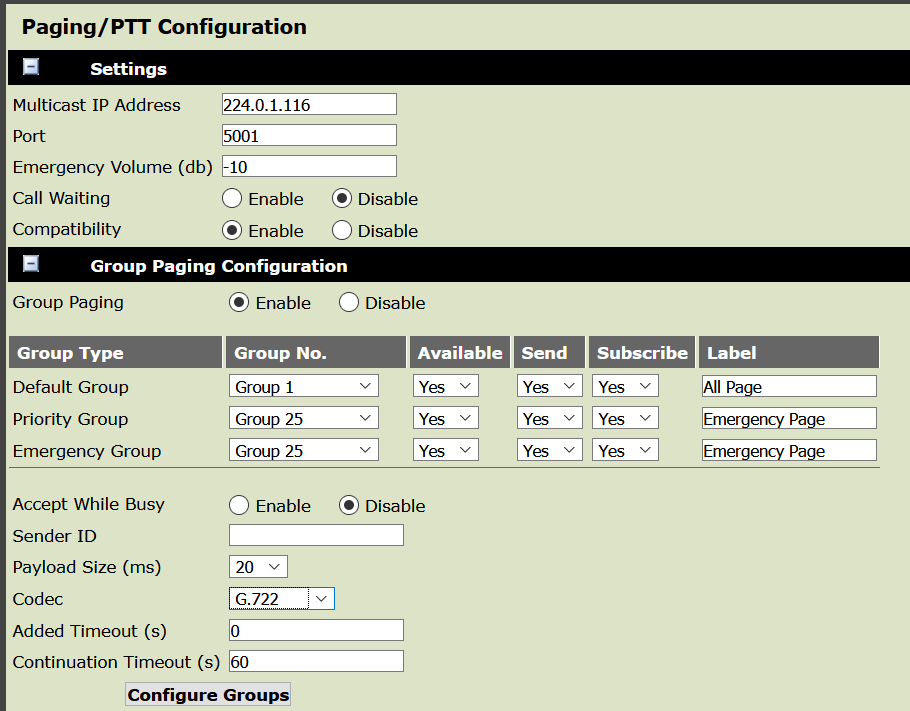
Task: Collapse the Group Paging Configuration section icon
Action: (x=31, y=264)
